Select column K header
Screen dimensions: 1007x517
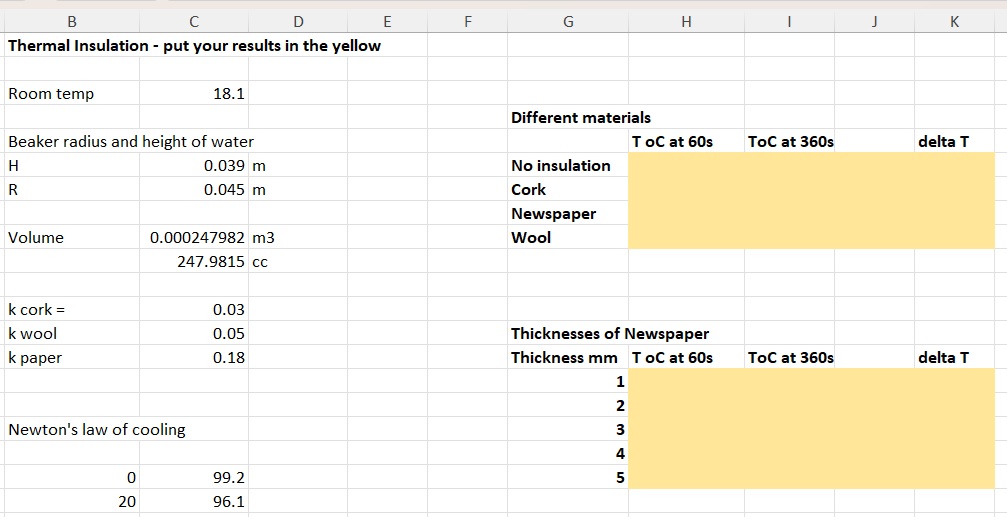[x=954, y=21]
